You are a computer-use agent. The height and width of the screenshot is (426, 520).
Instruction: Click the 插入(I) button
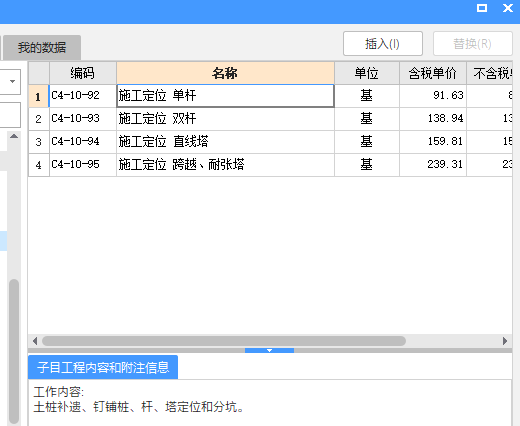coord(383,44)
